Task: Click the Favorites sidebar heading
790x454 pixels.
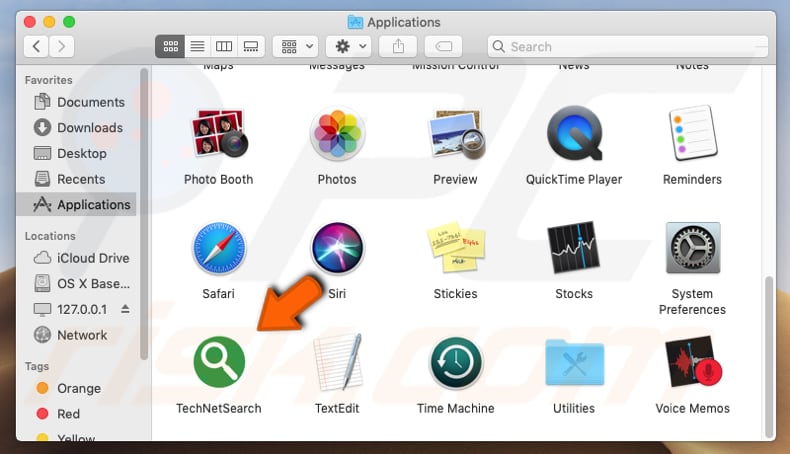Action: [x=48, y=80]
